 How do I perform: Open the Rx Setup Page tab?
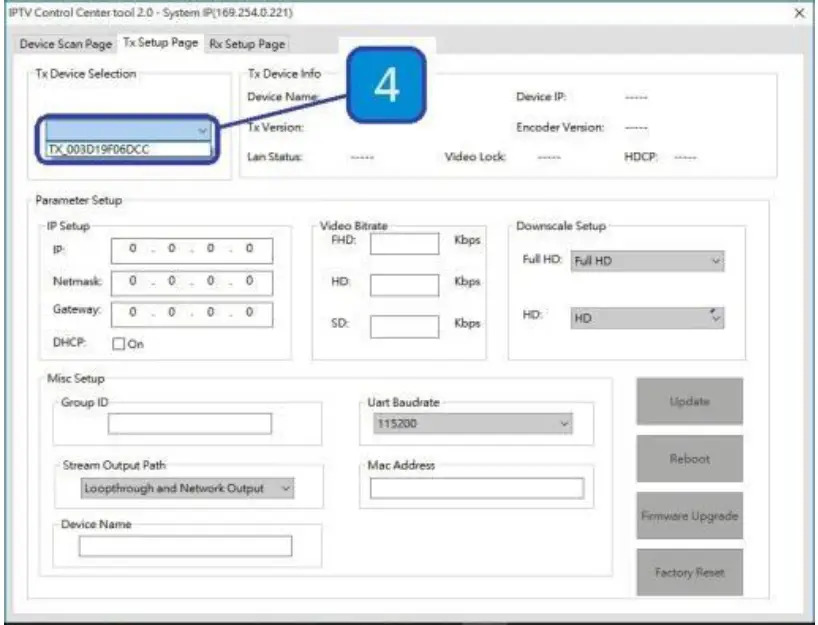pos(247,44)
